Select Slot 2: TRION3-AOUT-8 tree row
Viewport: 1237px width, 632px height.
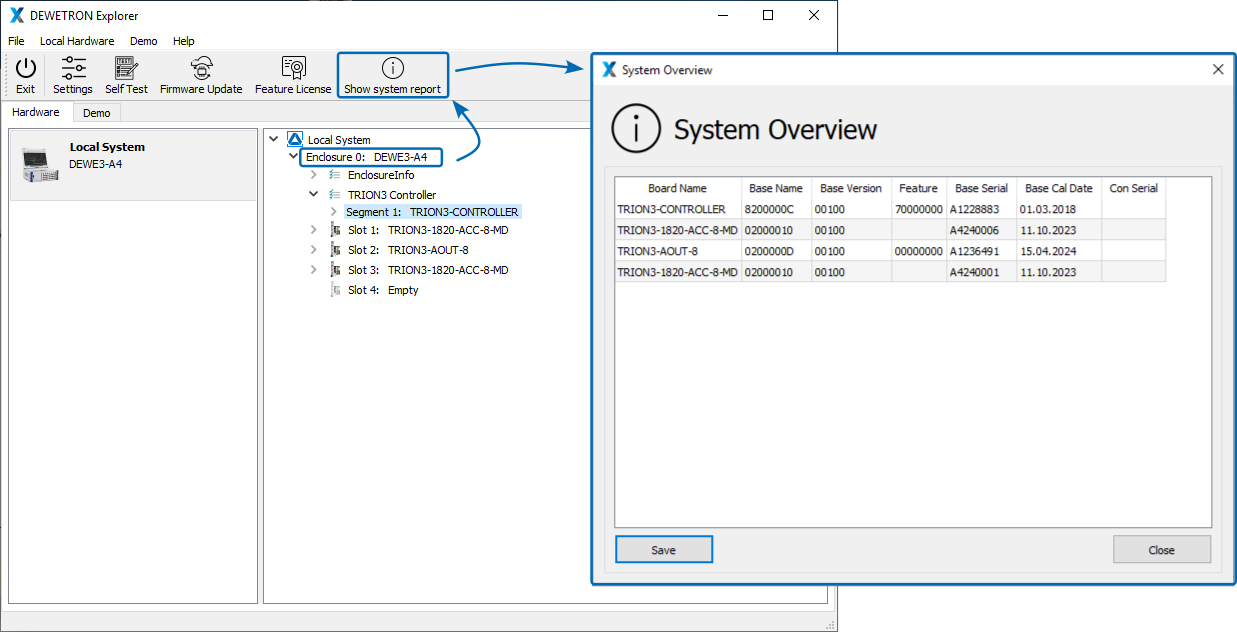pyautogui.click(x=408, y=250)
